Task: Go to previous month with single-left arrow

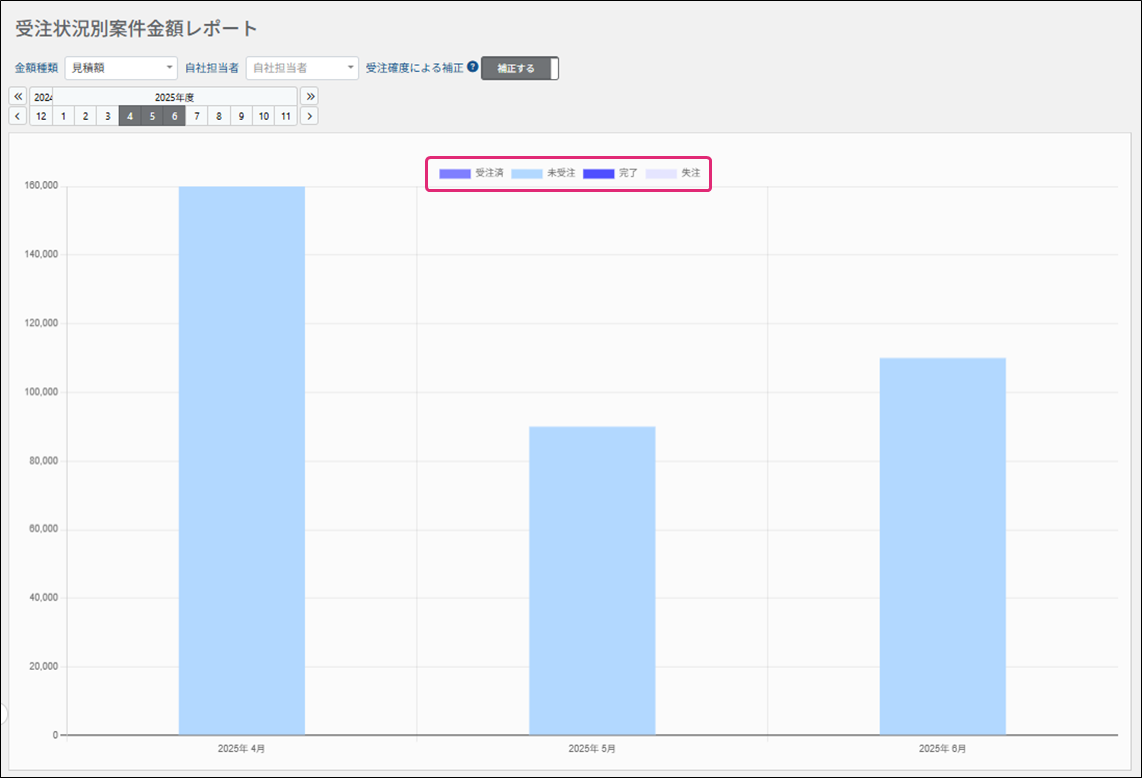Action: coord(18,116)
